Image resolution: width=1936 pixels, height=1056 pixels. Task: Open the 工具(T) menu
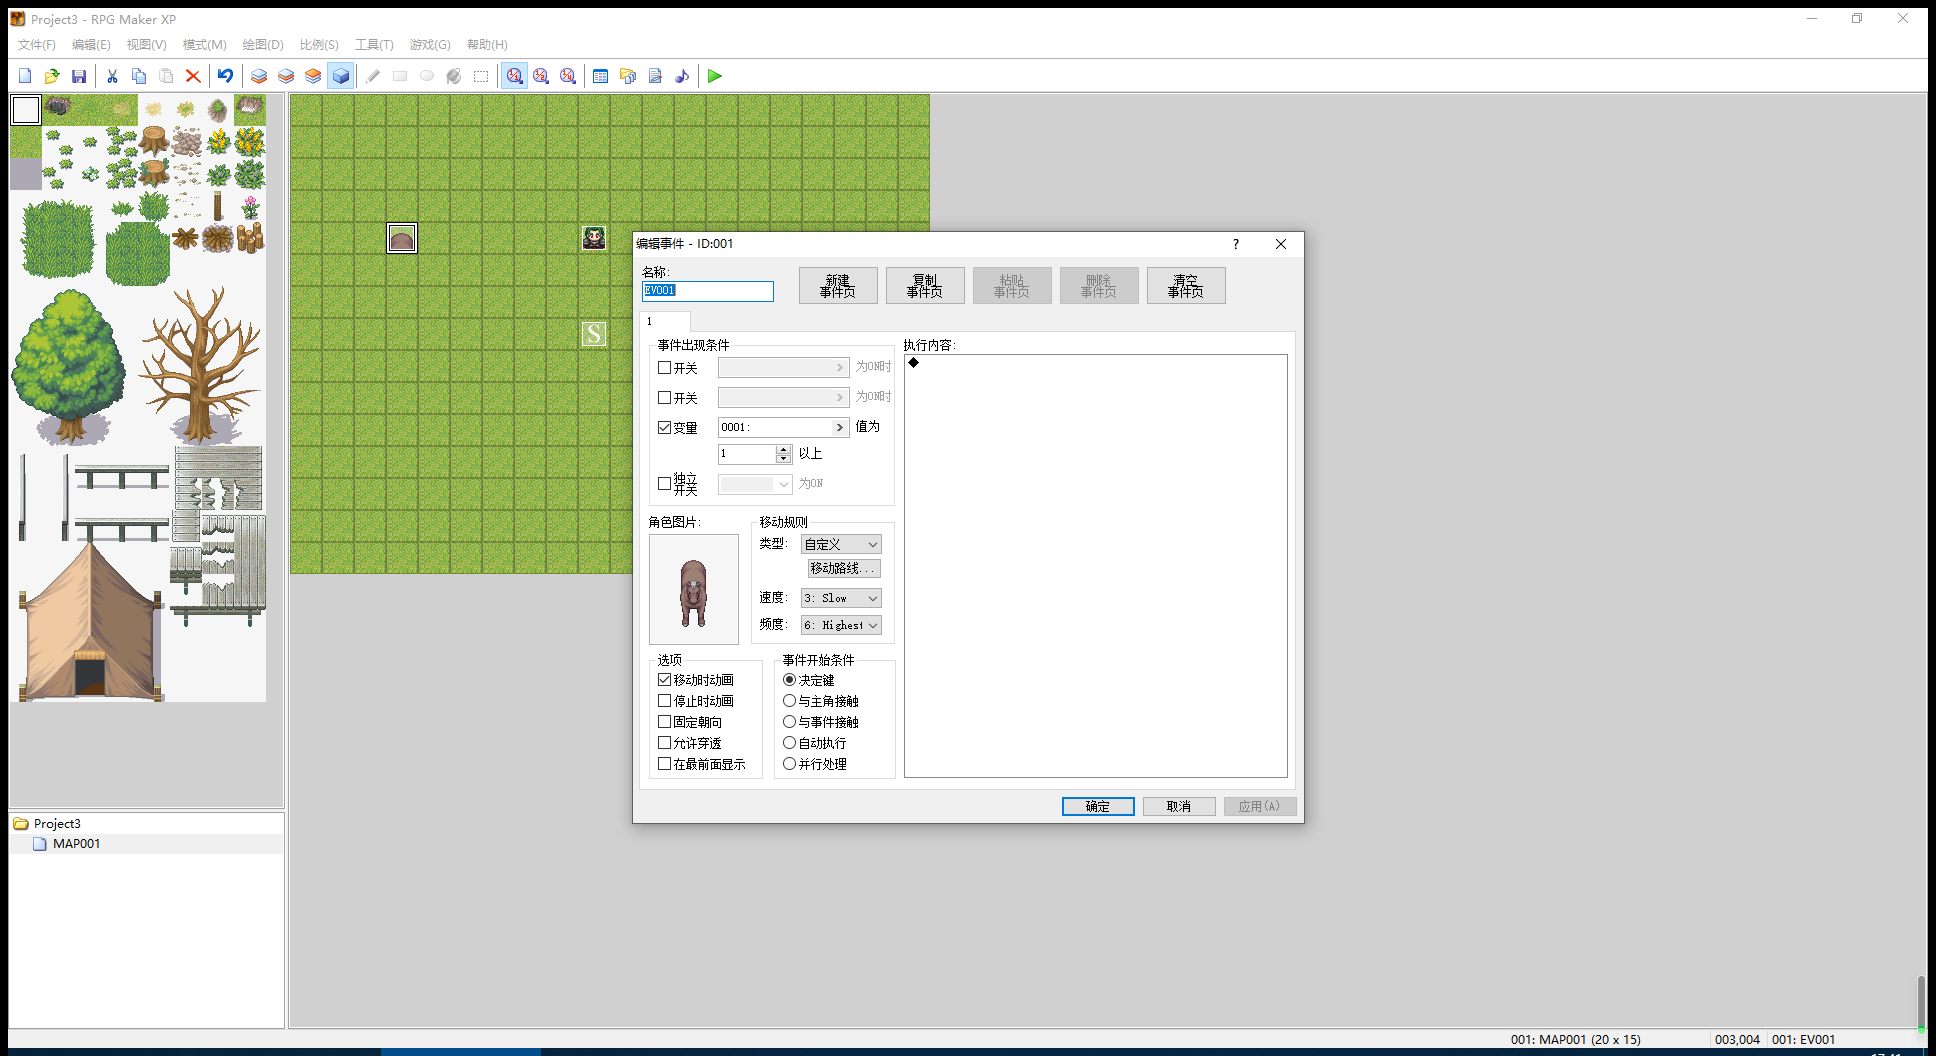tap(374, 45)
